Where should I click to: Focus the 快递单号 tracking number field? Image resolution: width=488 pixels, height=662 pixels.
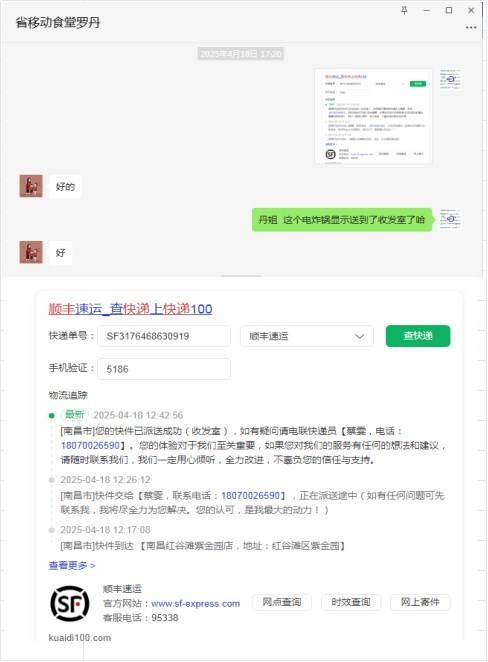[164, 336]
